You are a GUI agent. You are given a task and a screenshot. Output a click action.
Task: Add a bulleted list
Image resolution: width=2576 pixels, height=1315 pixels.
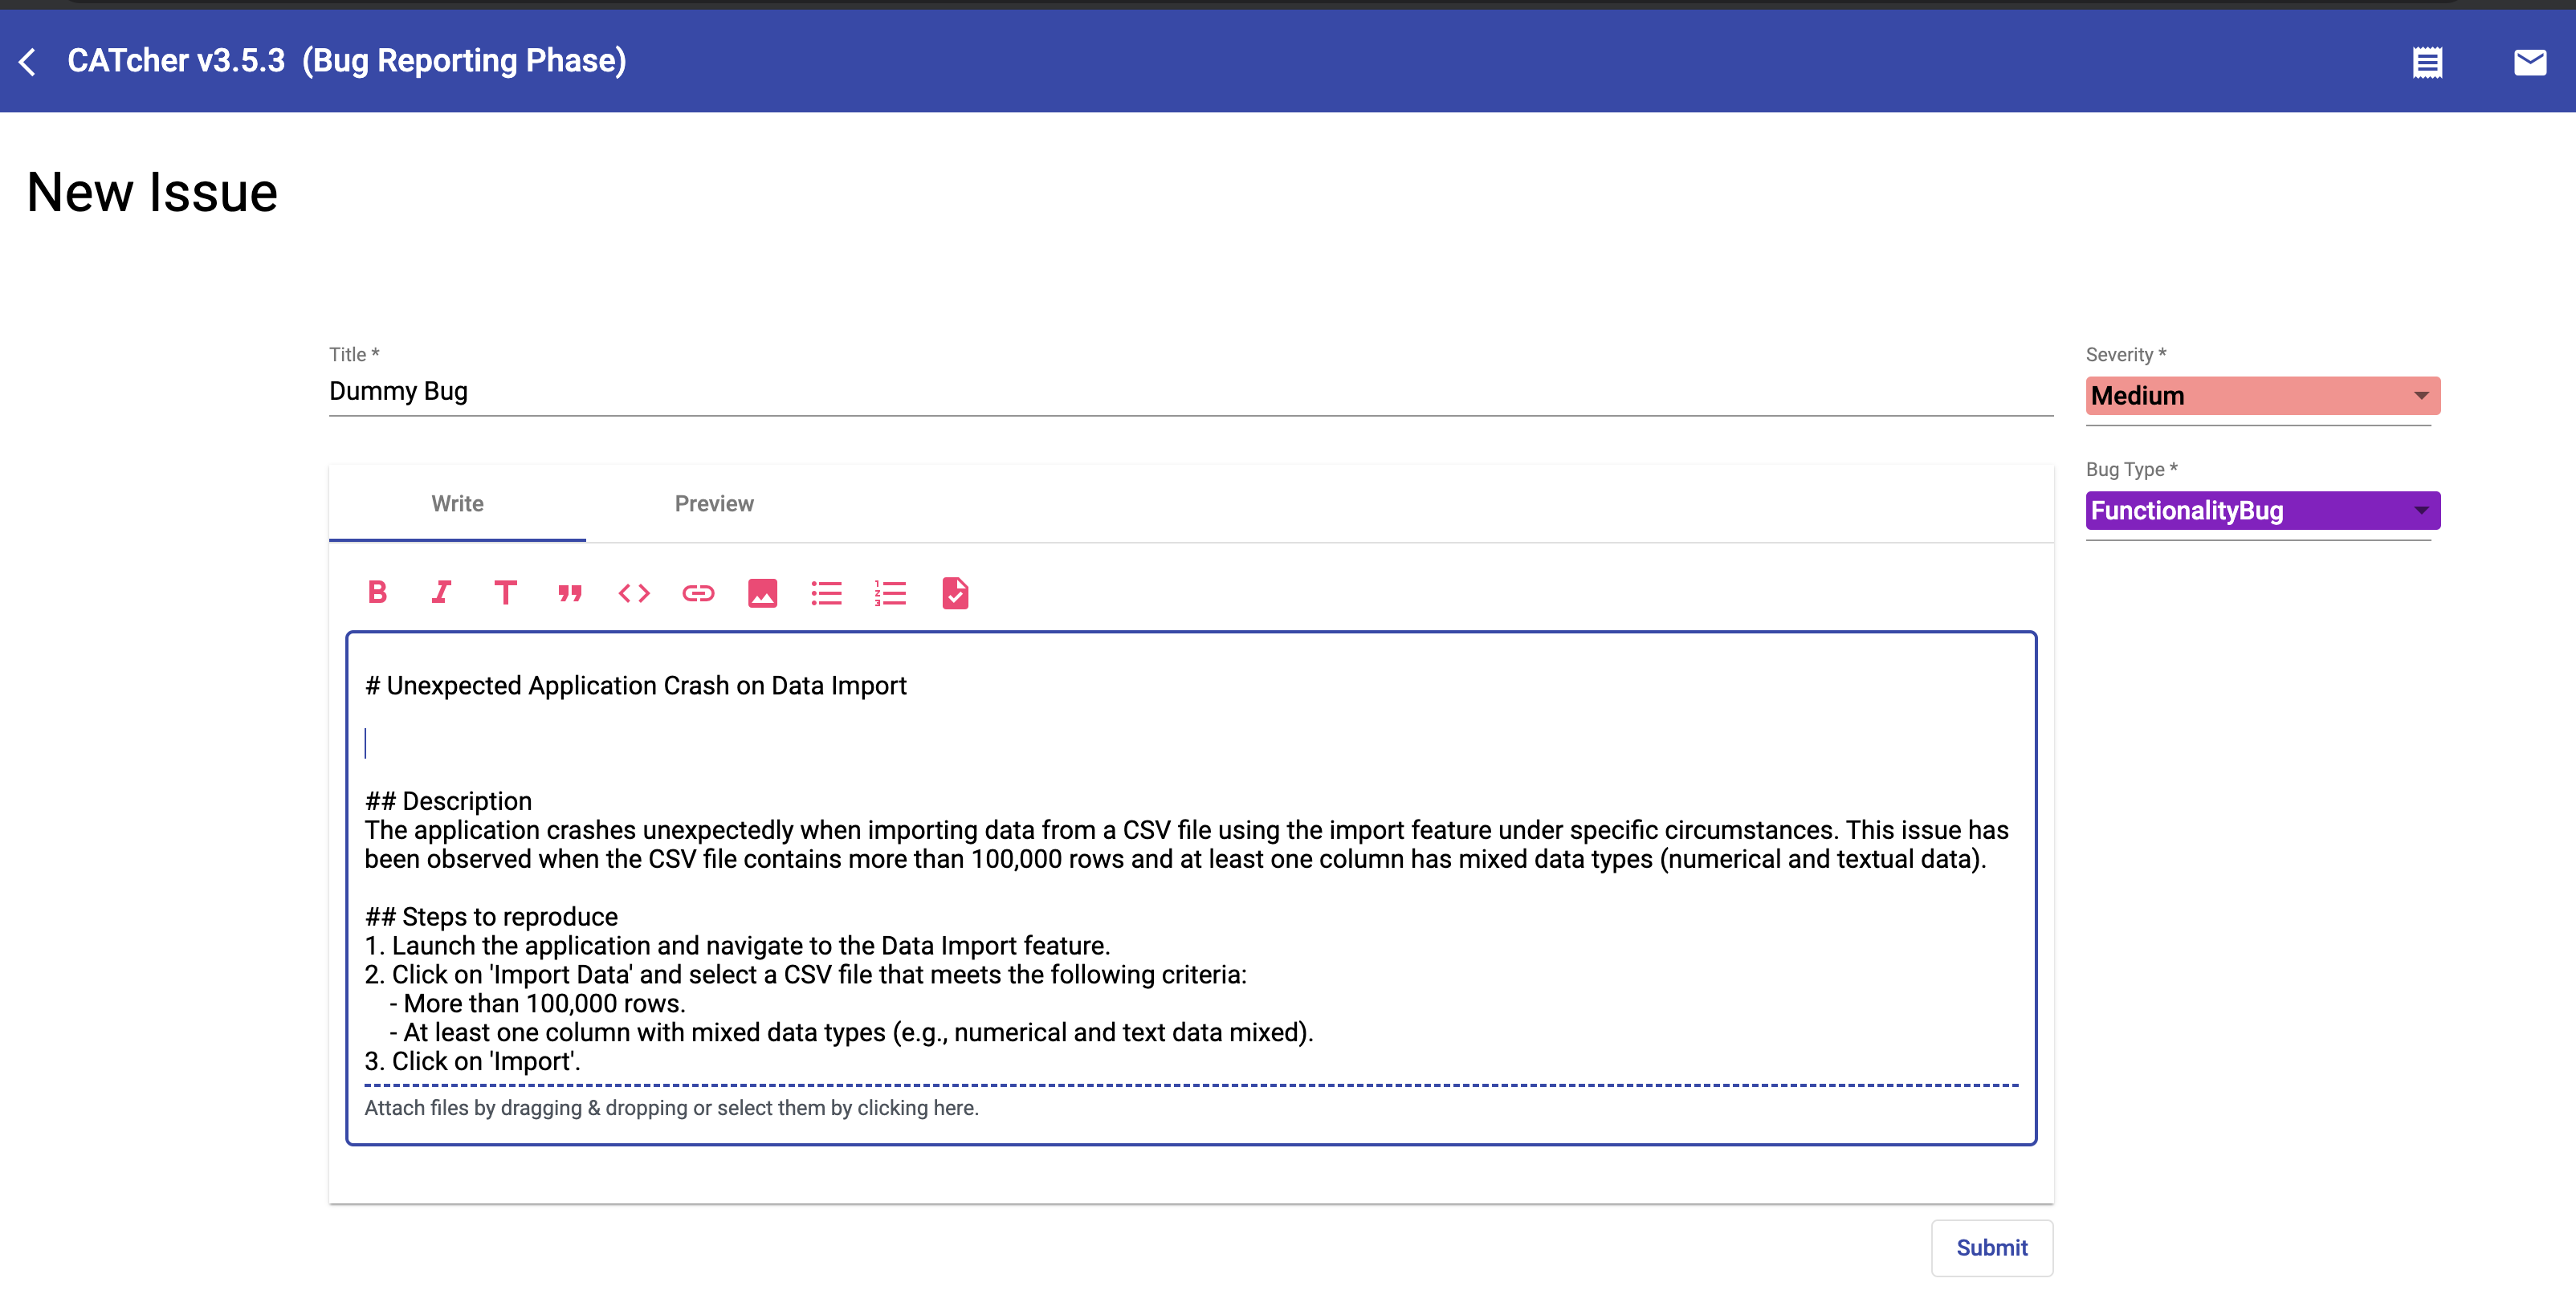click(826, 593)
